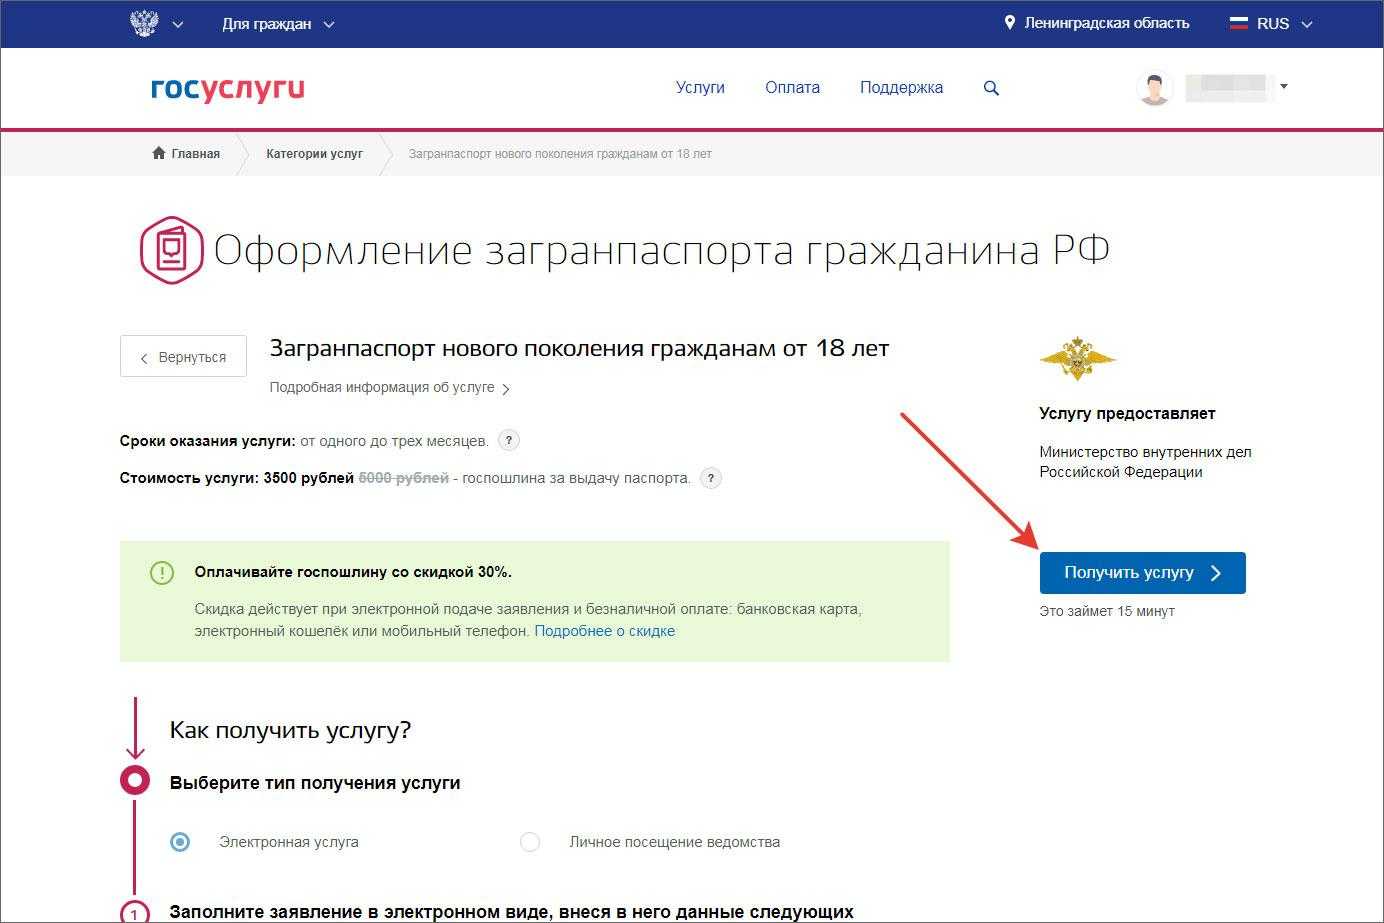Open the 'Поддержка' menu item
1384x923 pixels.
tap(901, 88)
